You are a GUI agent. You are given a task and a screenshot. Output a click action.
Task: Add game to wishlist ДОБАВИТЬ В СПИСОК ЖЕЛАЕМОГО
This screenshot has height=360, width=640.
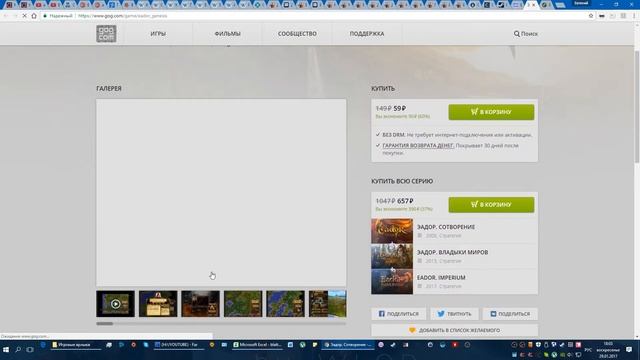[x=454, y=330]
